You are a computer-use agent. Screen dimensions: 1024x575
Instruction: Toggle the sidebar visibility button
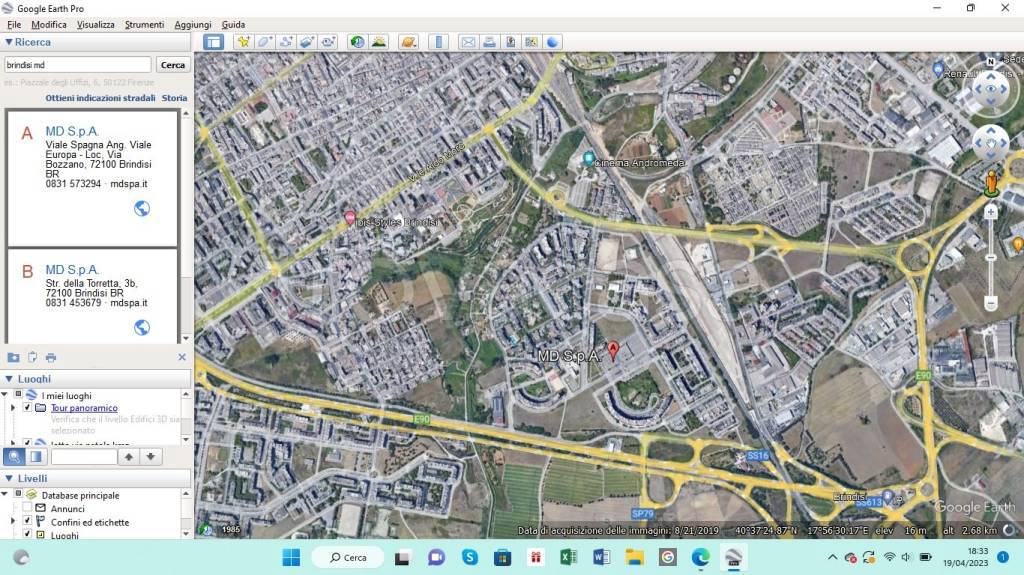click(x=214, y=42)
